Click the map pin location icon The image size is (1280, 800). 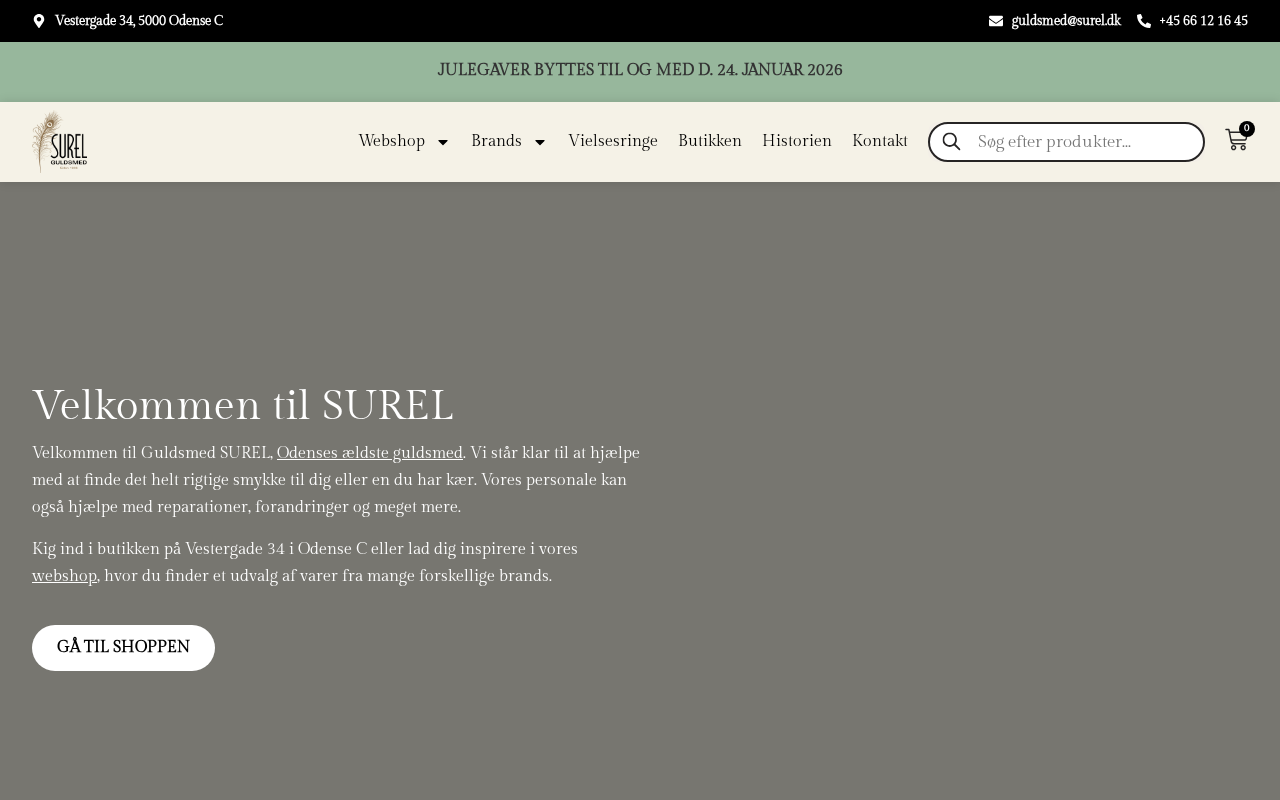[39, 21]
